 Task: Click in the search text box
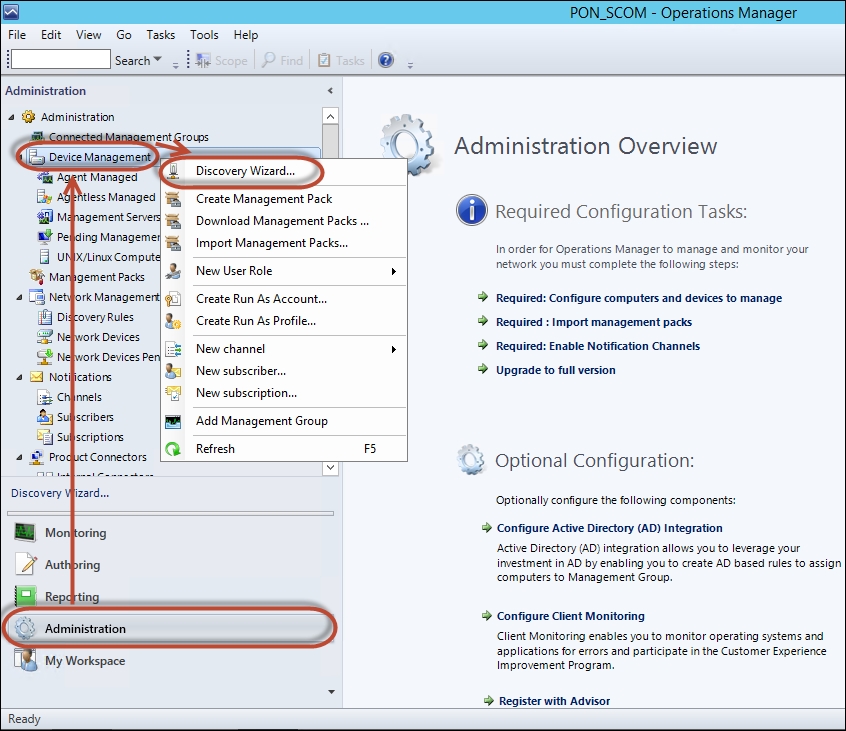60,59
